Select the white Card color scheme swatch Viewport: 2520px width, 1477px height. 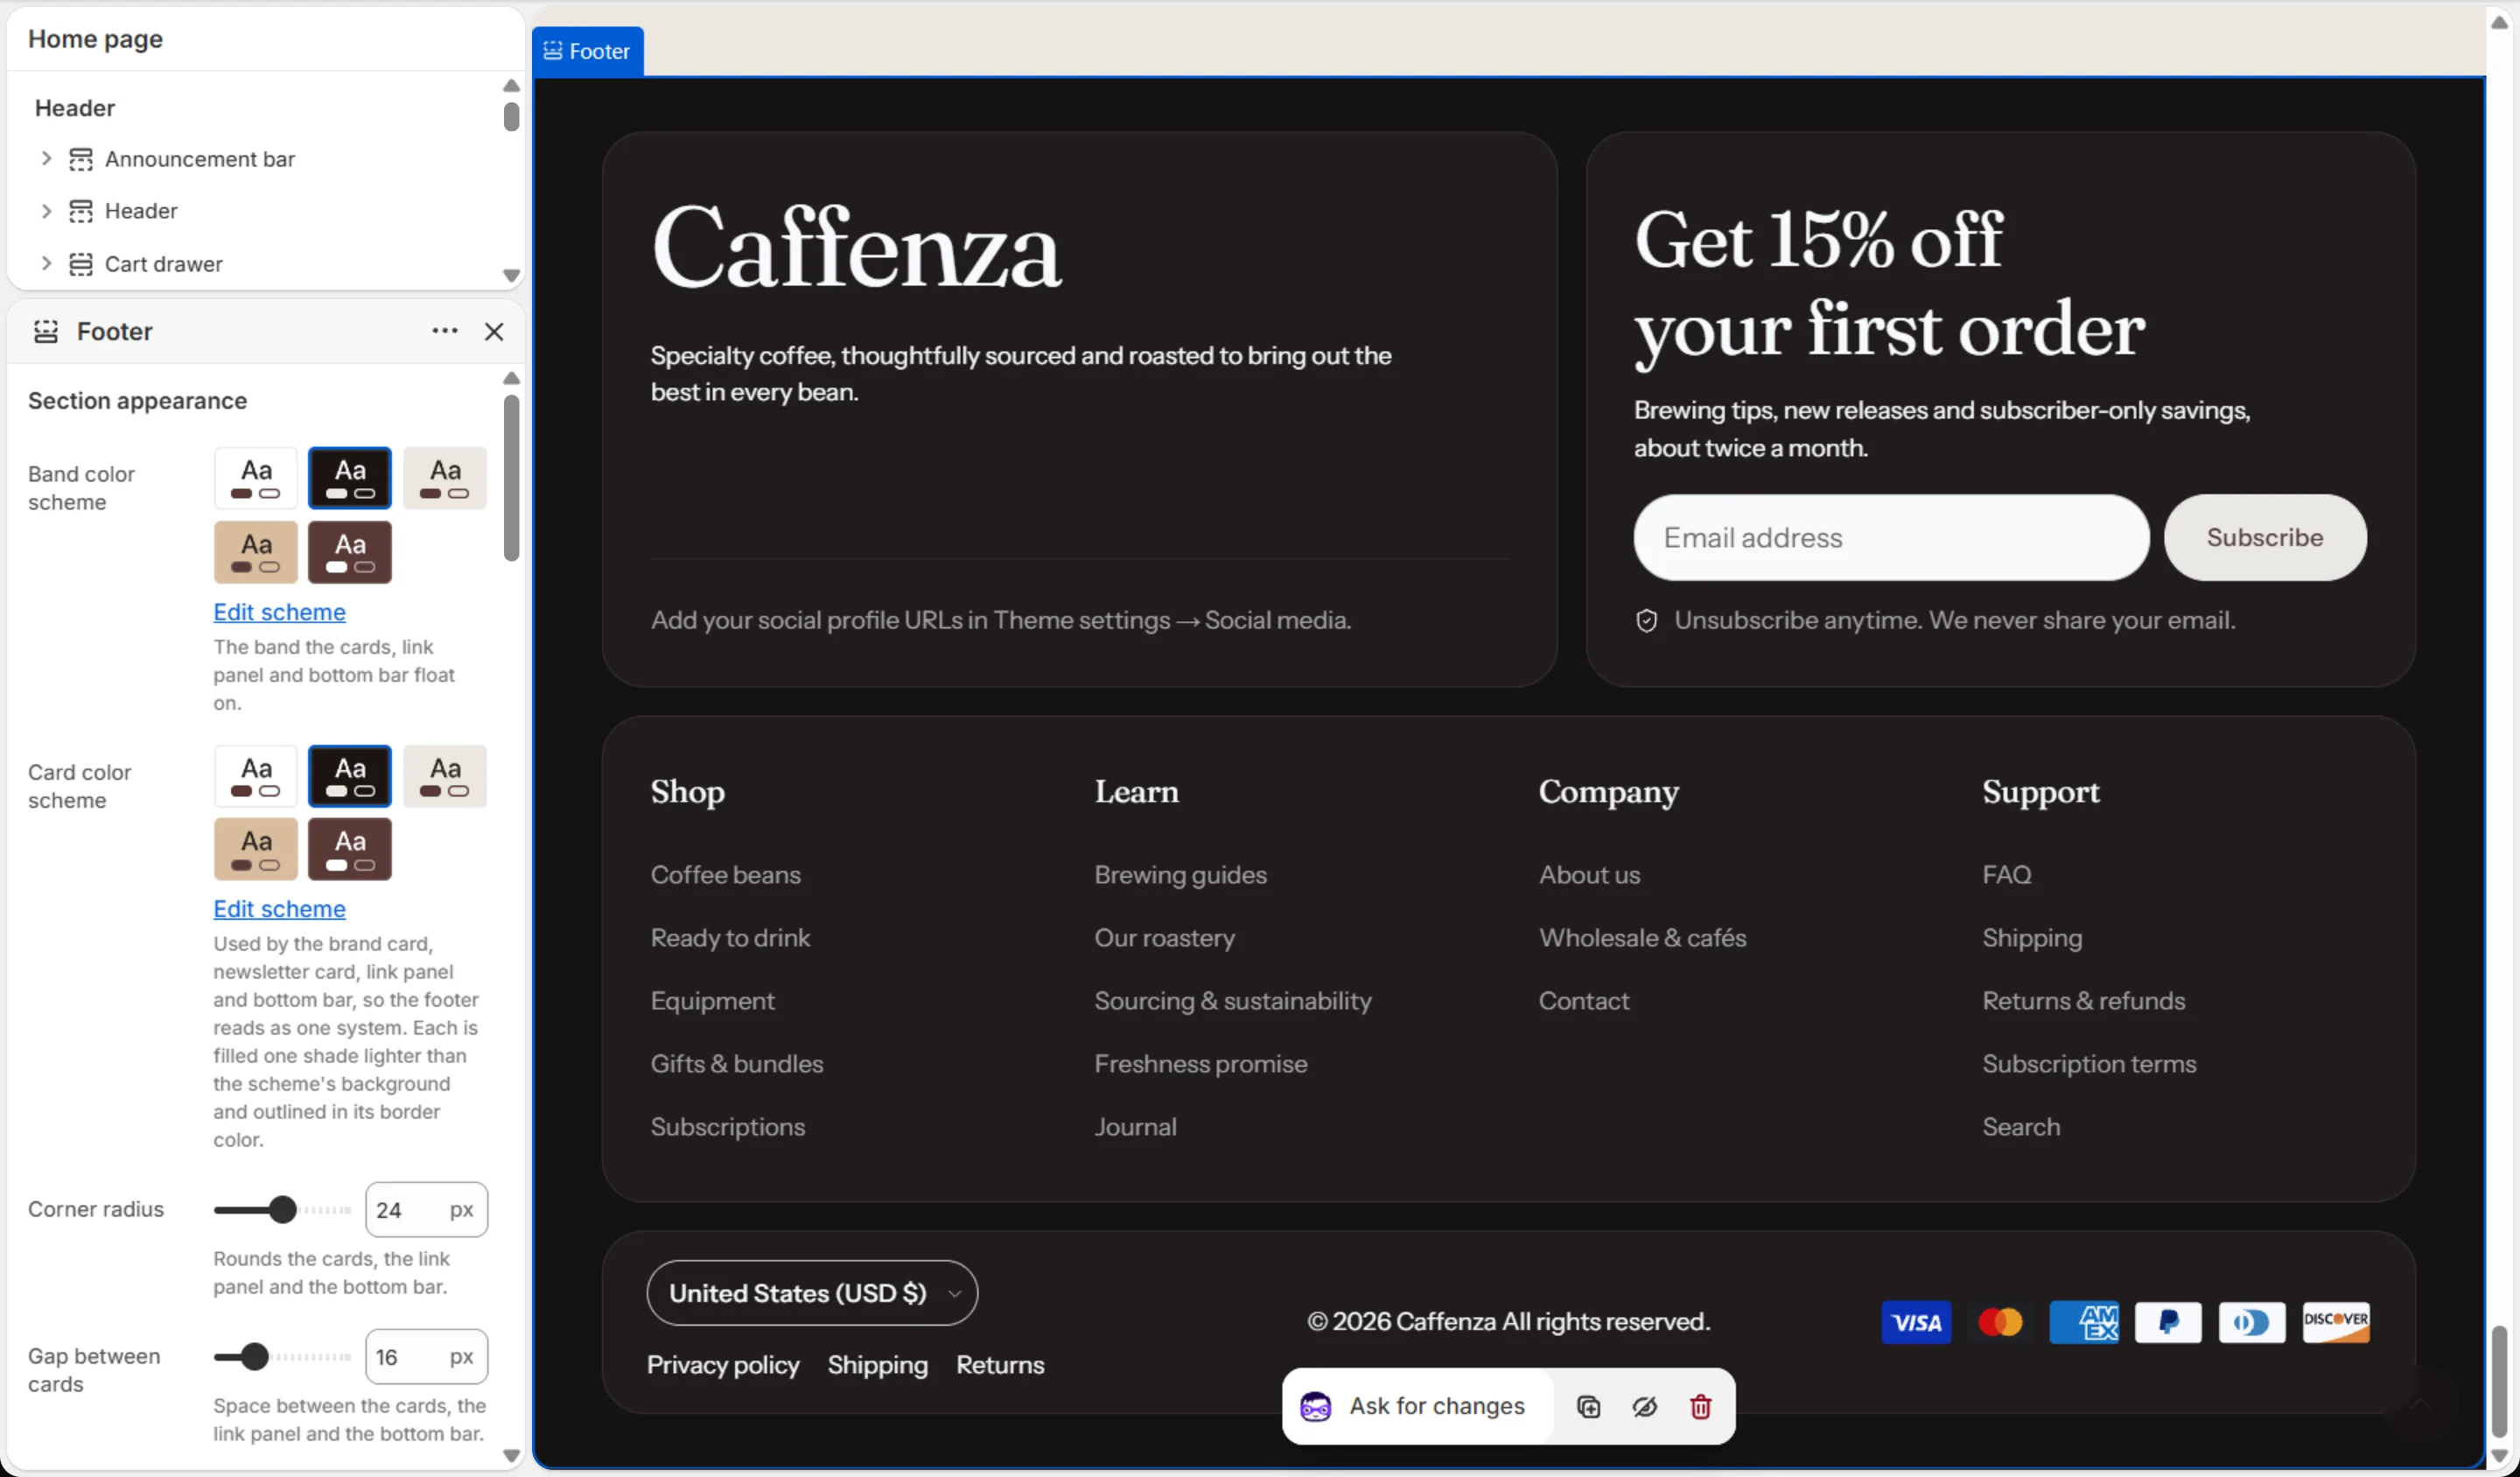click(256, 776)
